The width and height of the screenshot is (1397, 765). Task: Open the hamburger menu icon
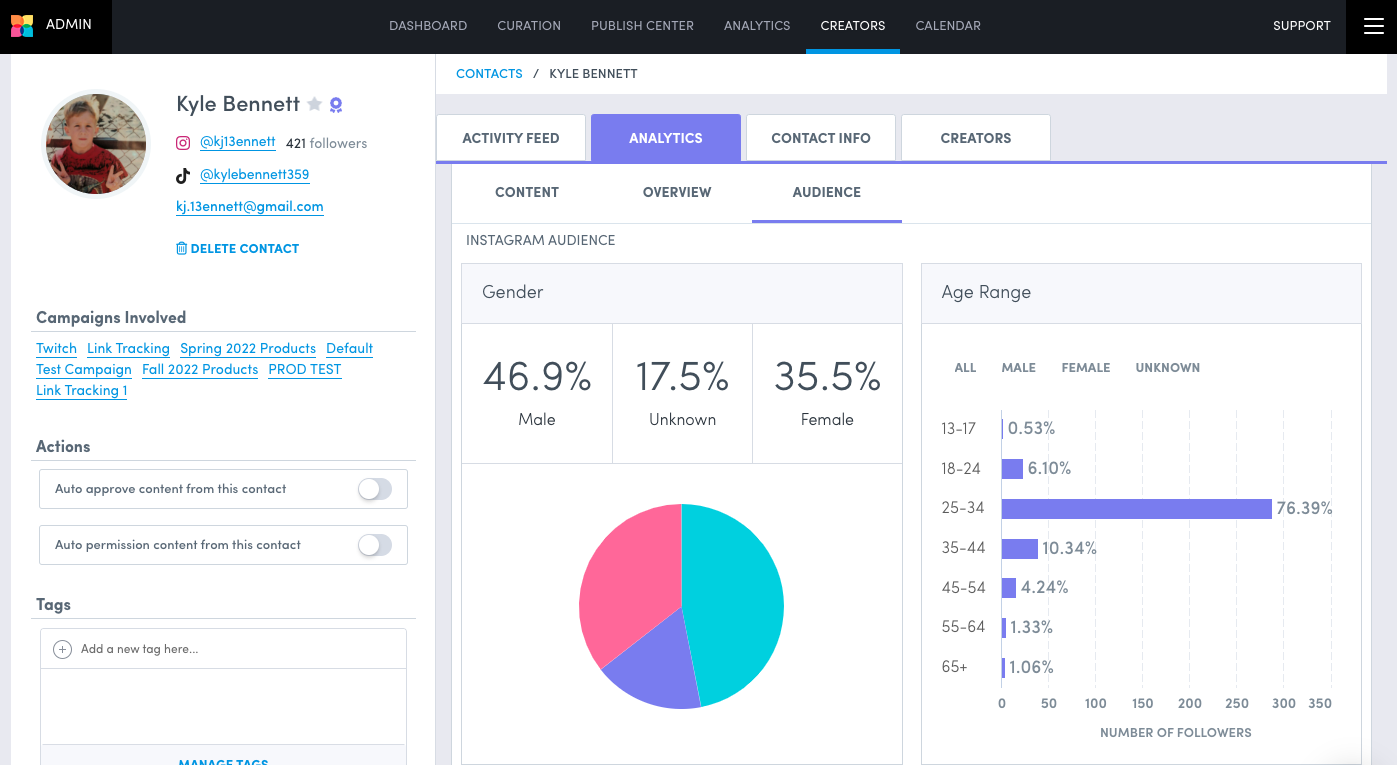pyautogui.click(x=1372, y=26)
